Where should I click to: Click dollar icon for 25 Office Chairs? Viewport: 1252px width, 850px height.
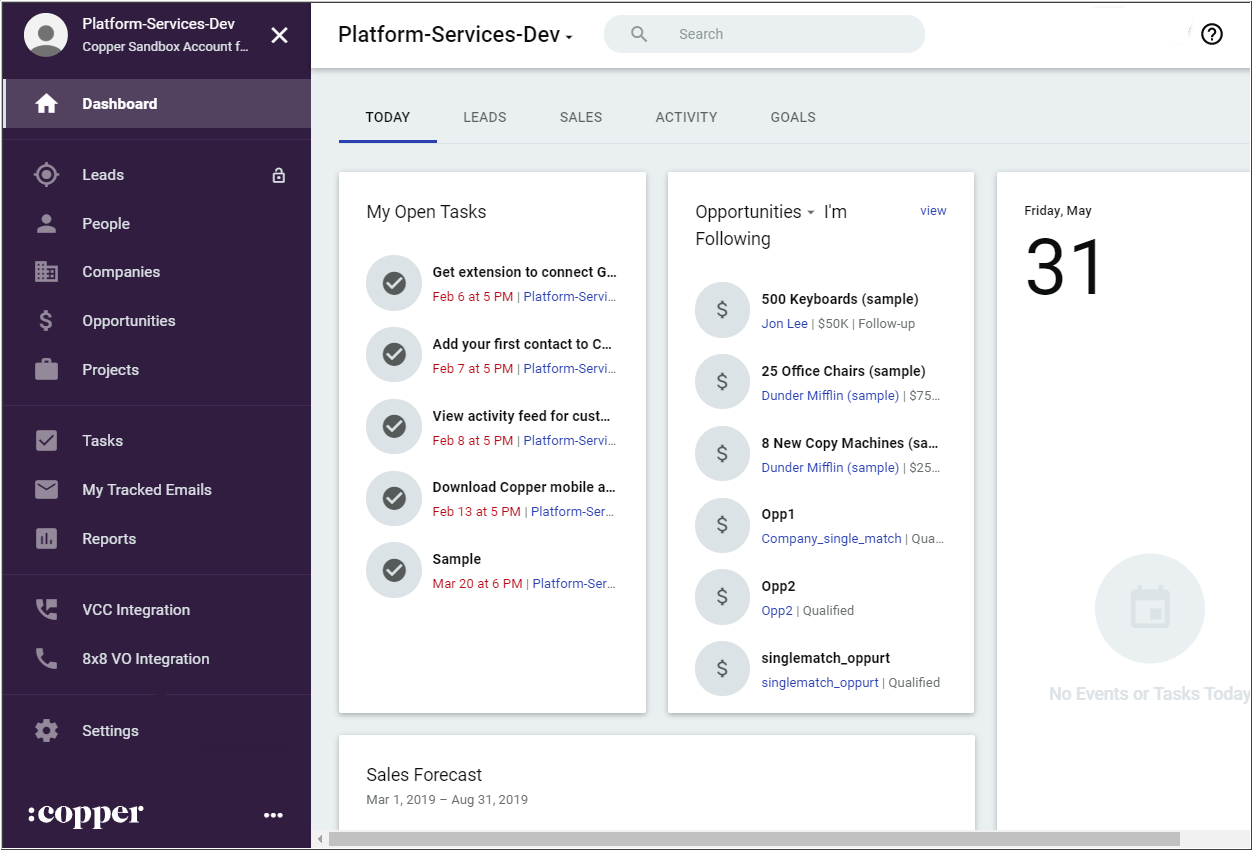(x=722, y=382)
